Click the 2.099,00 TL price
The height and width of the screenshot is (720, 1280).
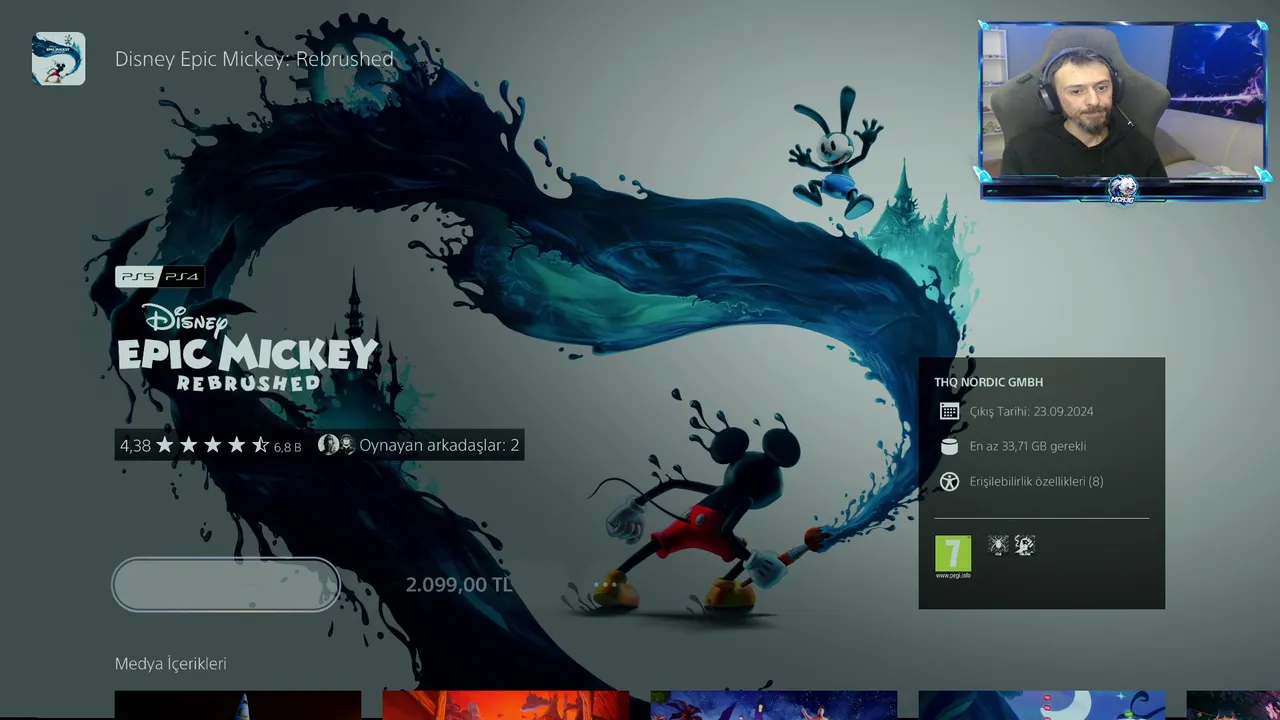click(459, 585)
